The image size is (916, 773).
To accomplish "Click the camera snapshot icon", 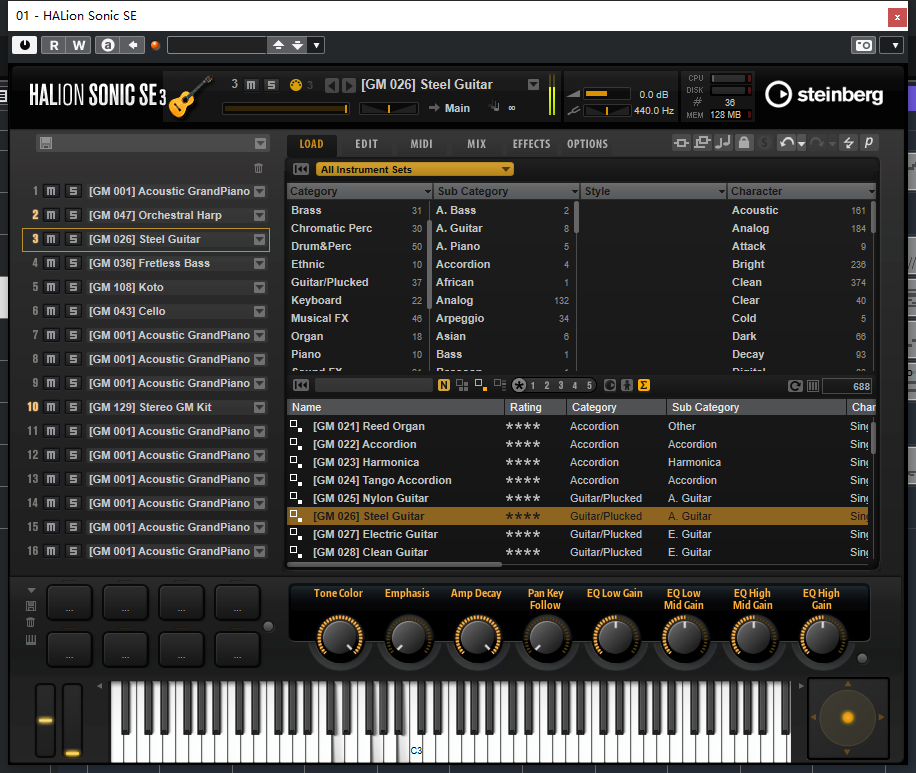I will [x=863, y=45].
